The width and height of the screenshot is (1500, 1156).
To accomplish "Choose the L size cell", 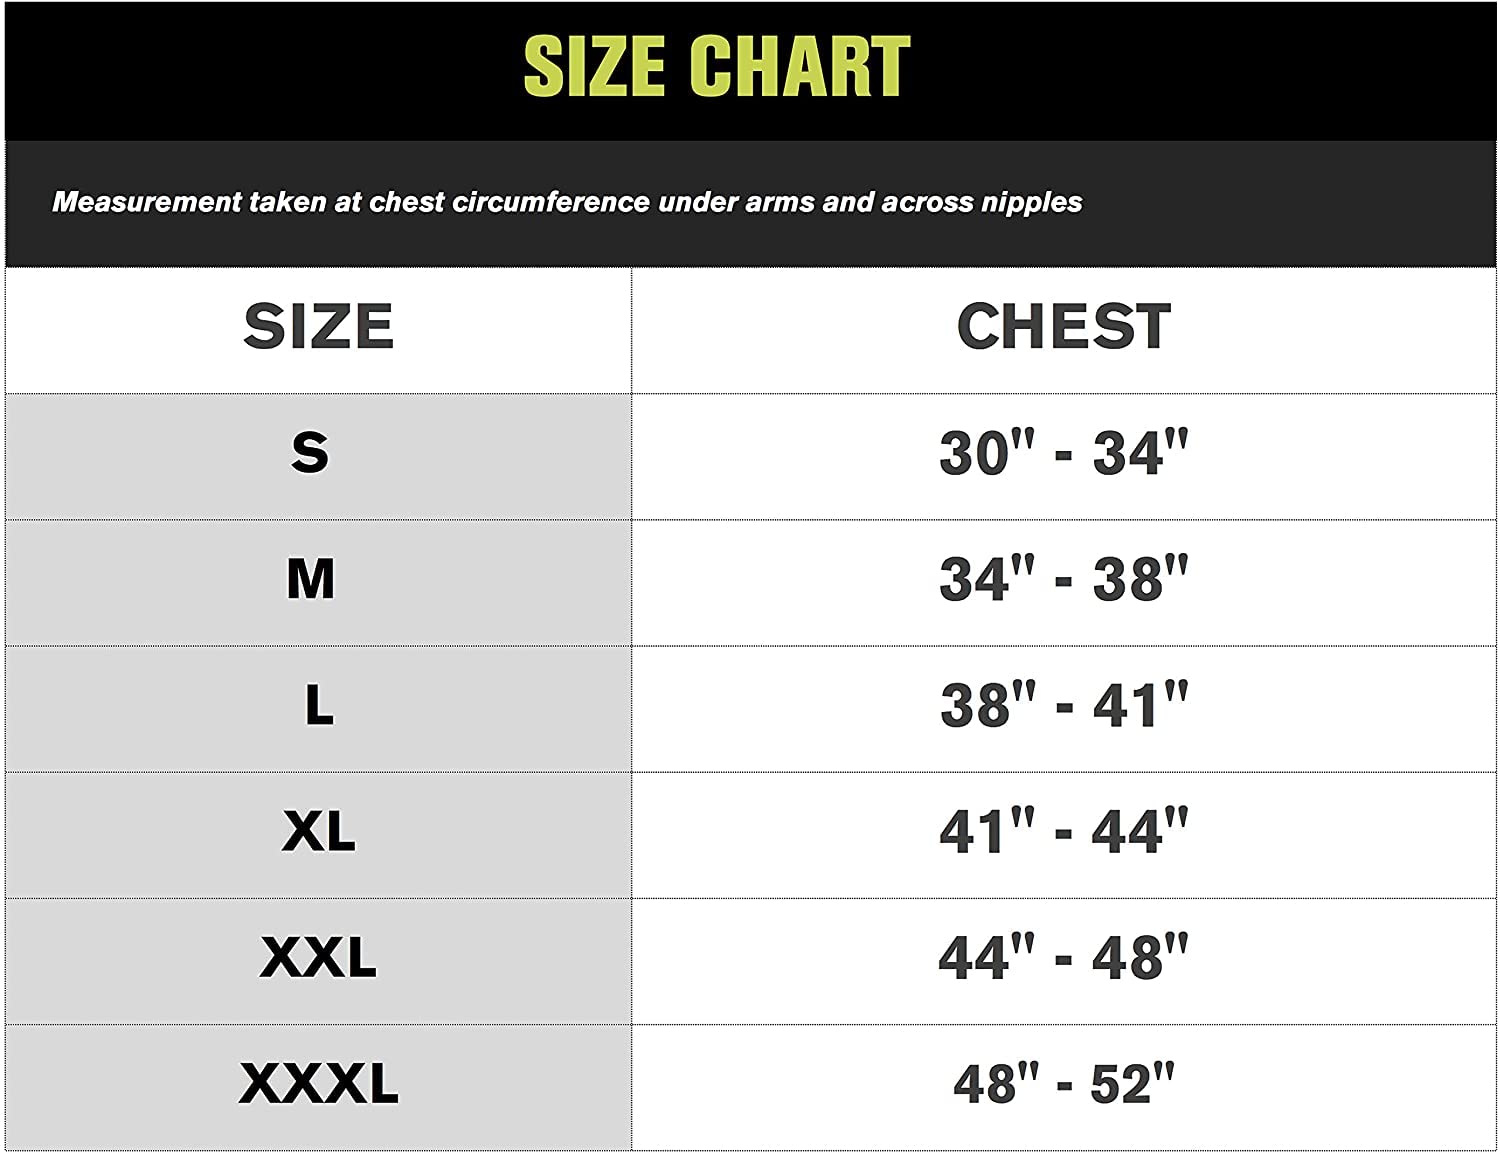I will coord(319,708).
